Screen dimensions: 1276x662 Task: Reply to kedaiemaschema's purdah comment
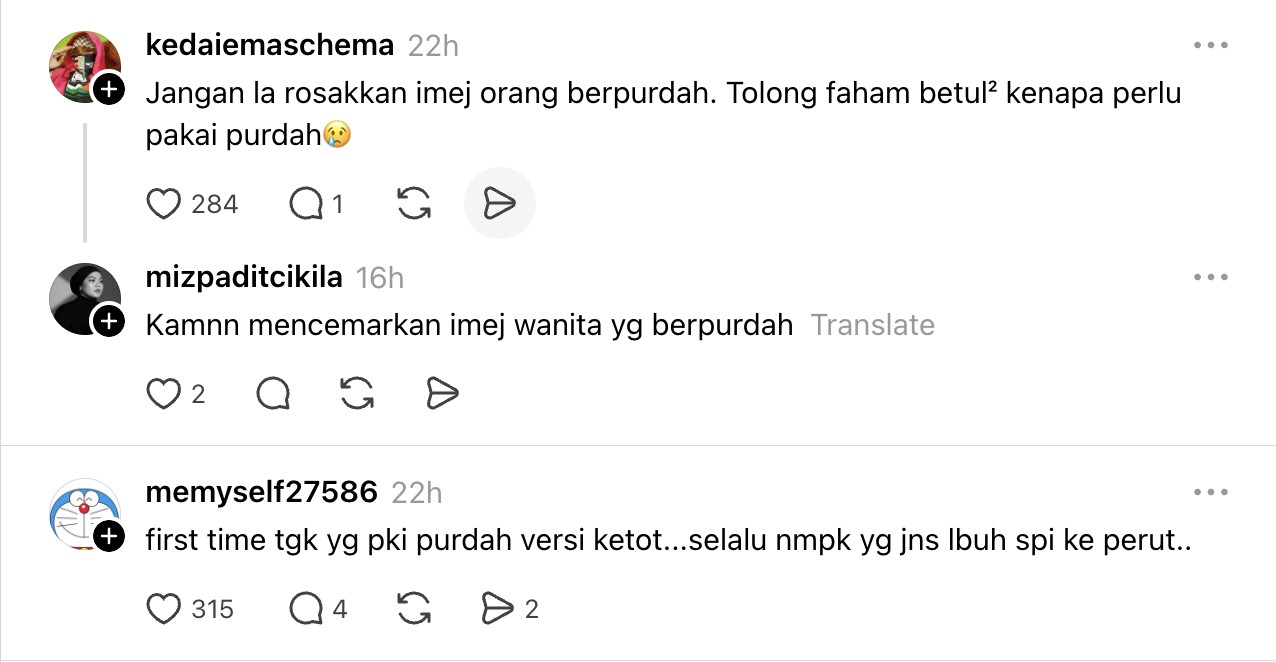pyautogui.click(x=306, y=204)
